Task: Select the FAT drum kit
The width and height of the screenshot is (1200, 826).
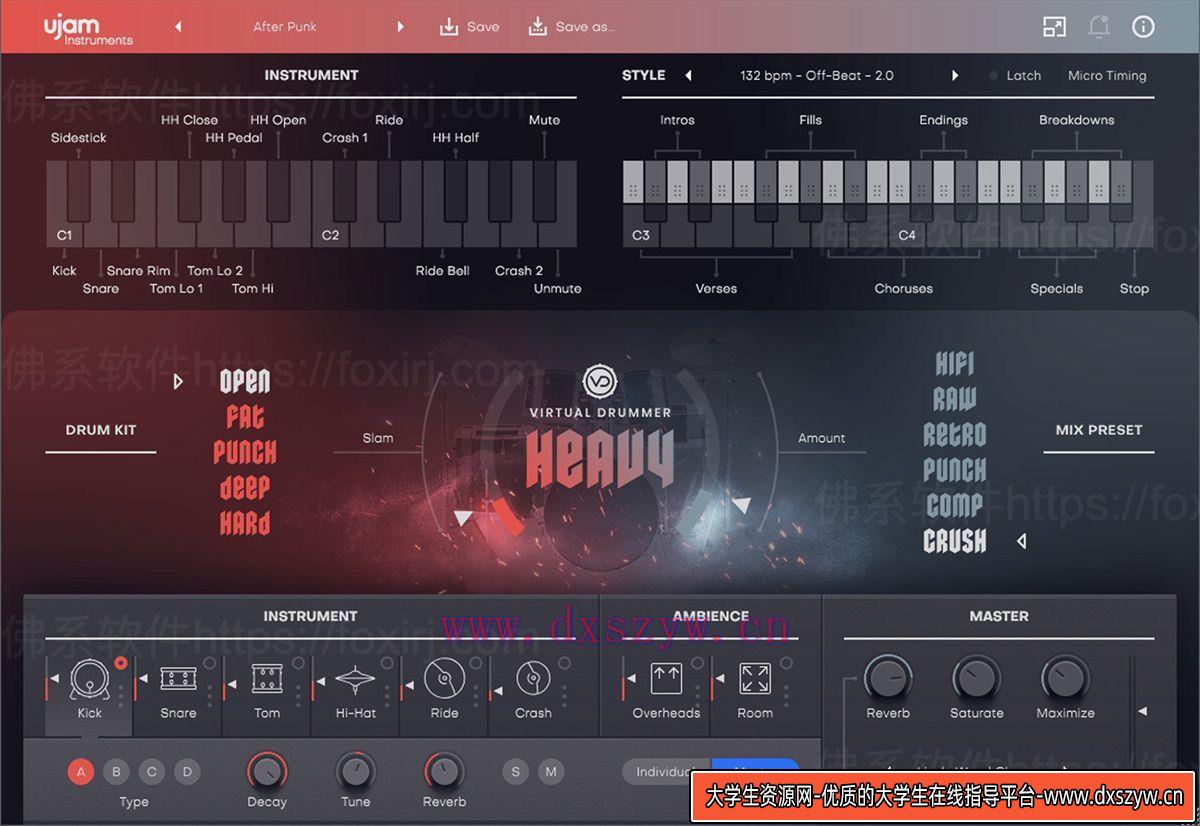Action: point(245,416)
